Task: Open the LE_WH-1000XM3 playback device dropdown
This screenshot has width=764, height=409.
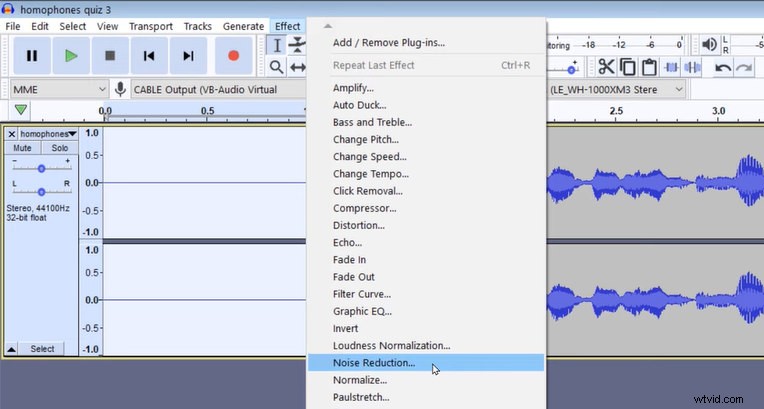Action: pyautogui.click(x=616, y=89)
